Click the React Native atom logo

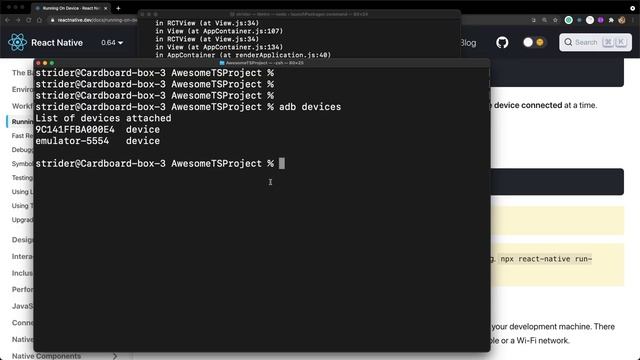[18, 42]
